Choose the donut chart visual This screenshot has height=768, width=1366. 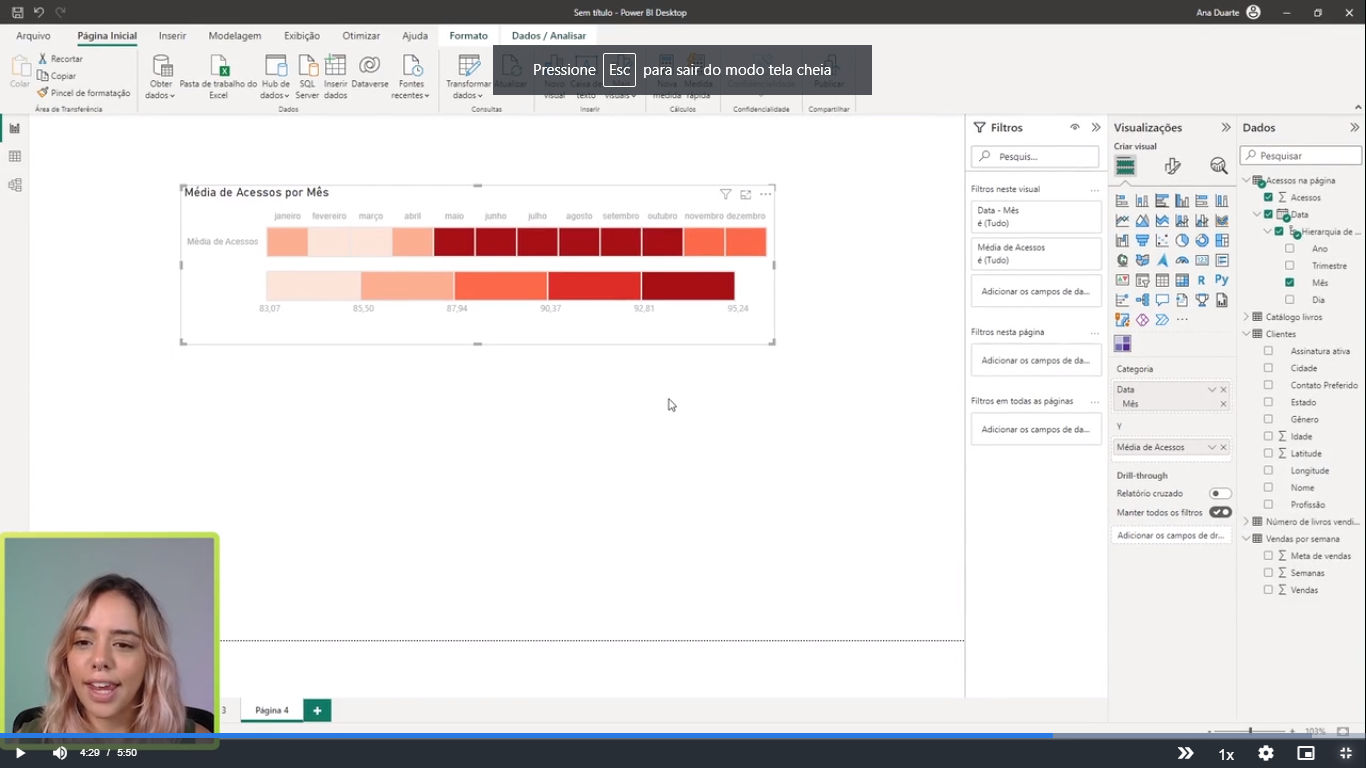click(x=1202, y=241)
